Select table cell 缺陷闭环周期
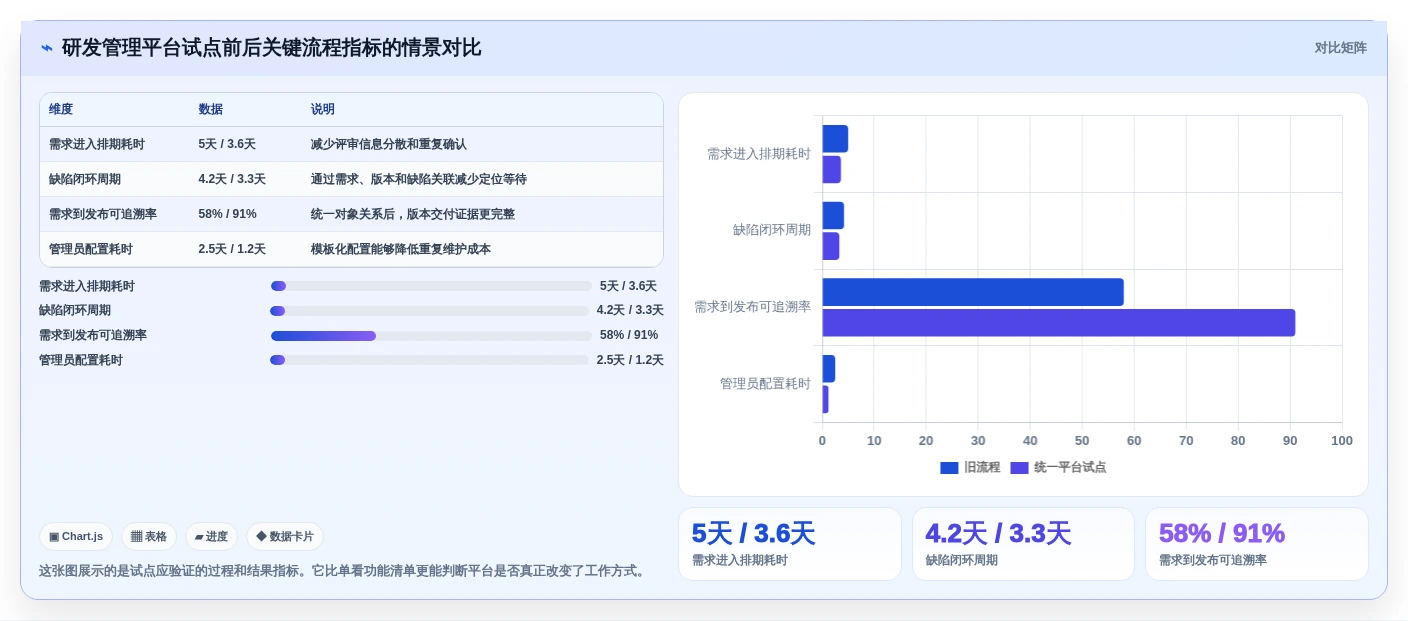Viewport: 1408px width, 621px height. [85, 179]
